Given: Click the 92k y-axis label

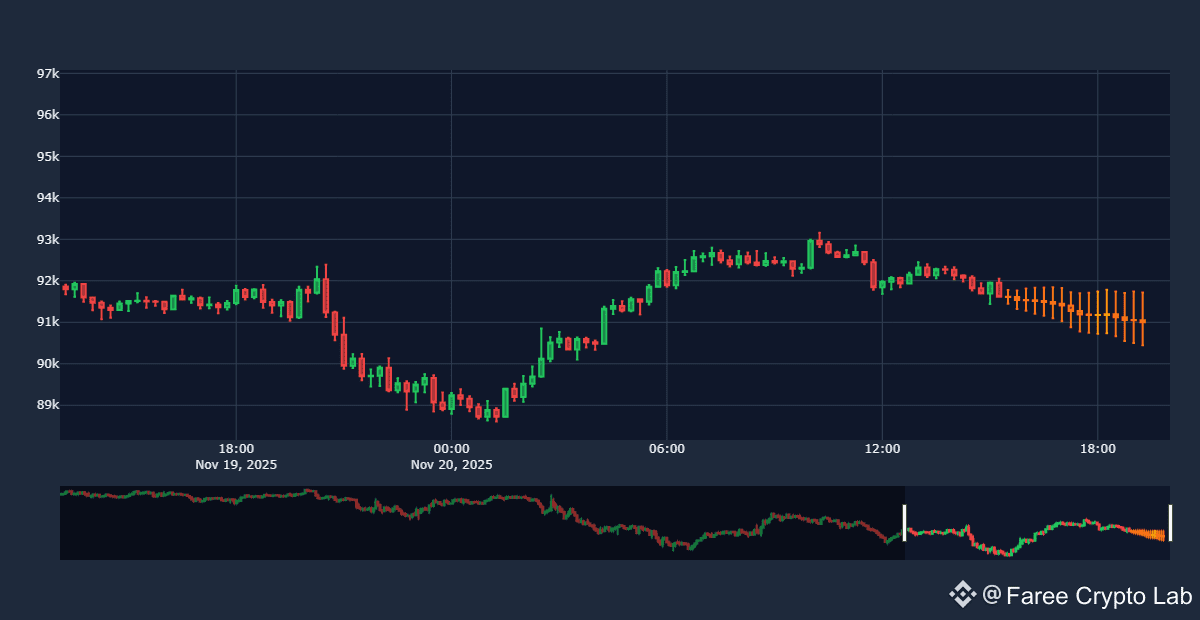Looking at the screenshot, I should (48, 281).
